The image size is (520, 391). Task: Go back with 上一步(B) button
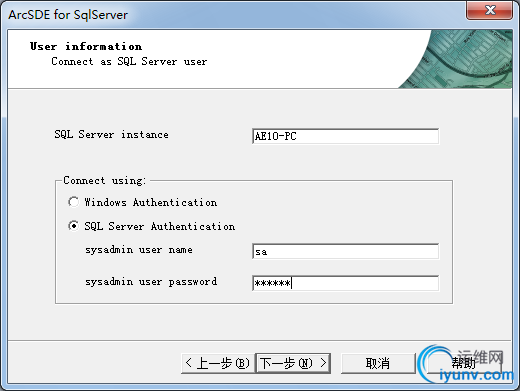218,363
